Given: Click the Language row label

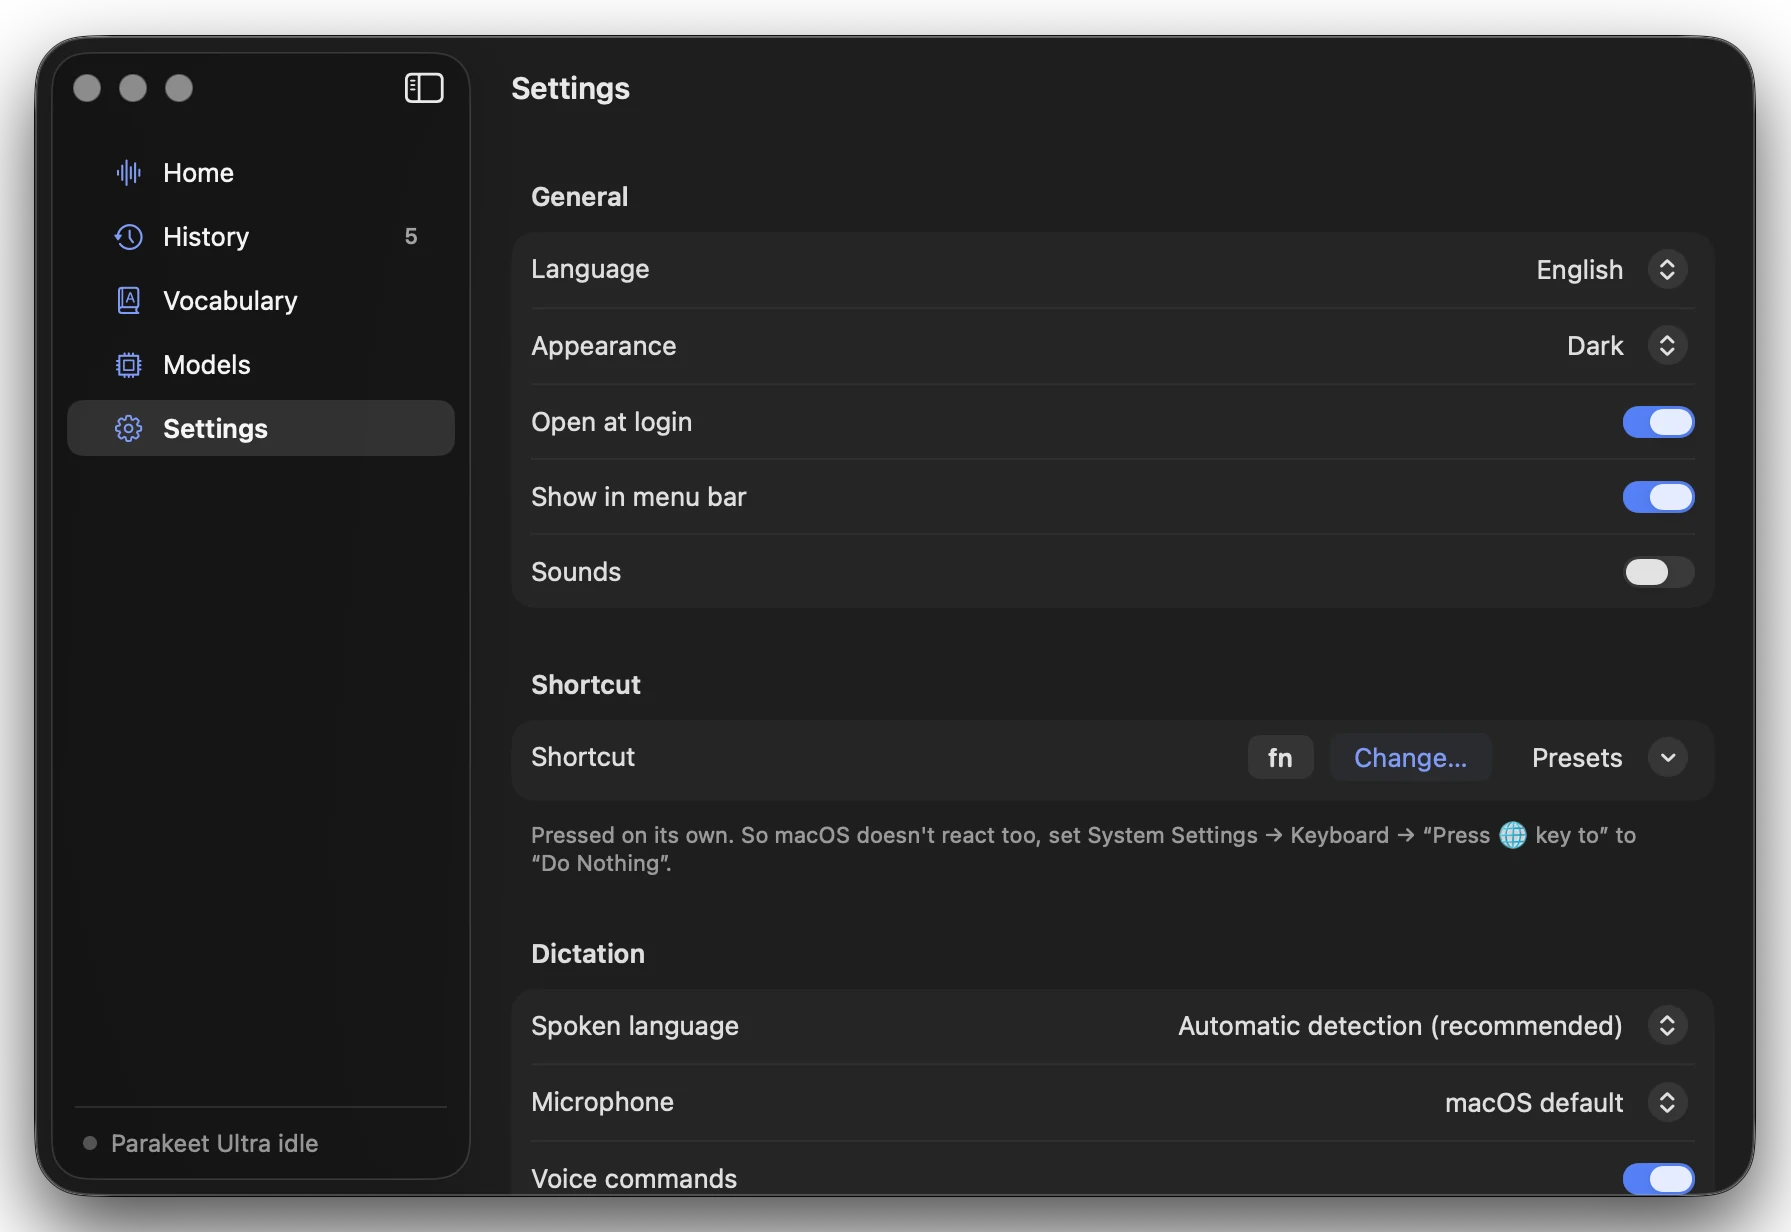Looking at the screenshot, I should (590, 270).
